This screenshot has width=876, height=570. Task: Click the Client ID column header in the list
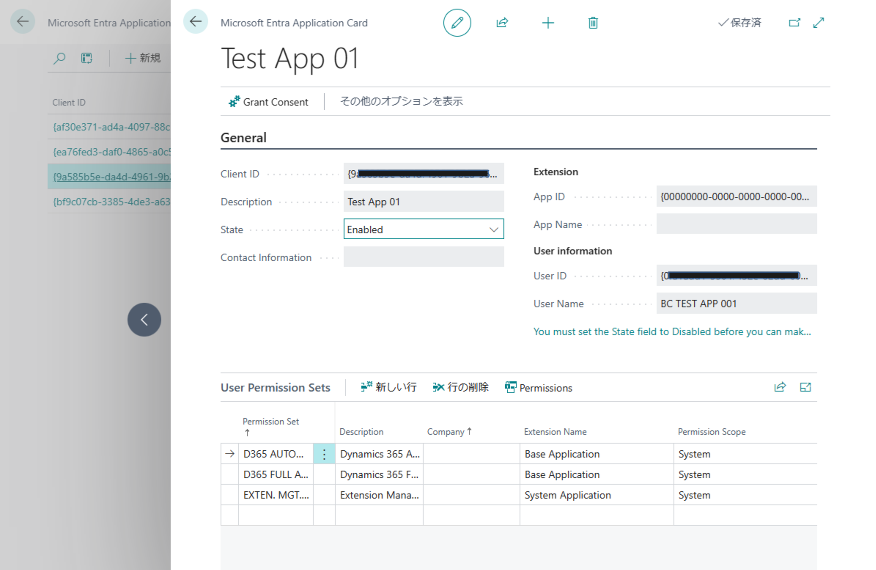click(x=69, y=102)
